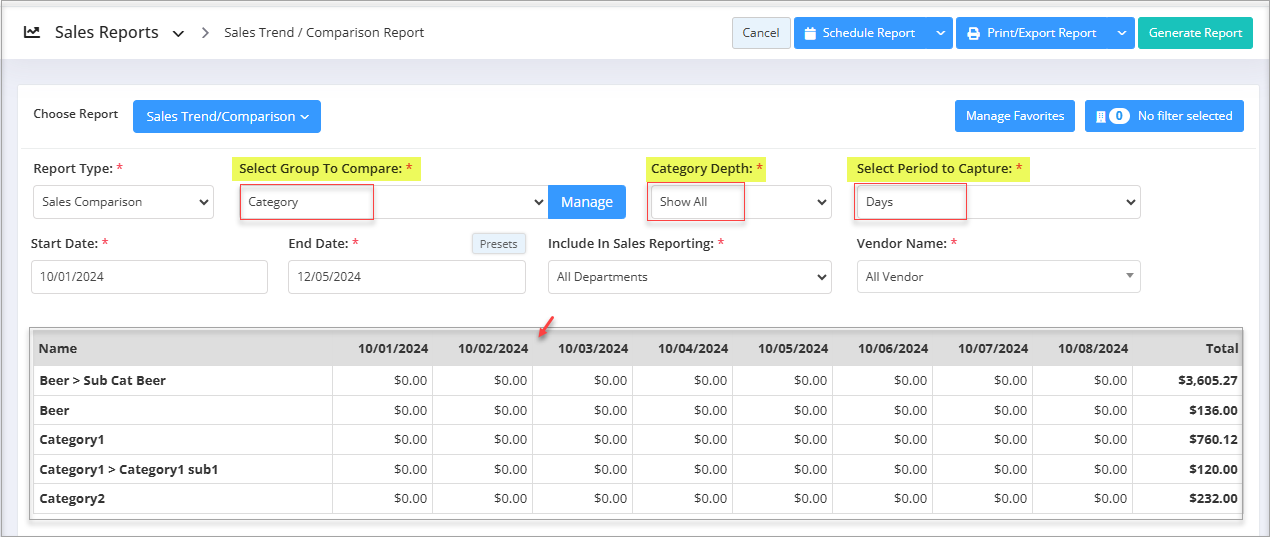The image size is (1270, 537).
Task: Click the filter icon beside No filter selected
Action: (1101, 116)
